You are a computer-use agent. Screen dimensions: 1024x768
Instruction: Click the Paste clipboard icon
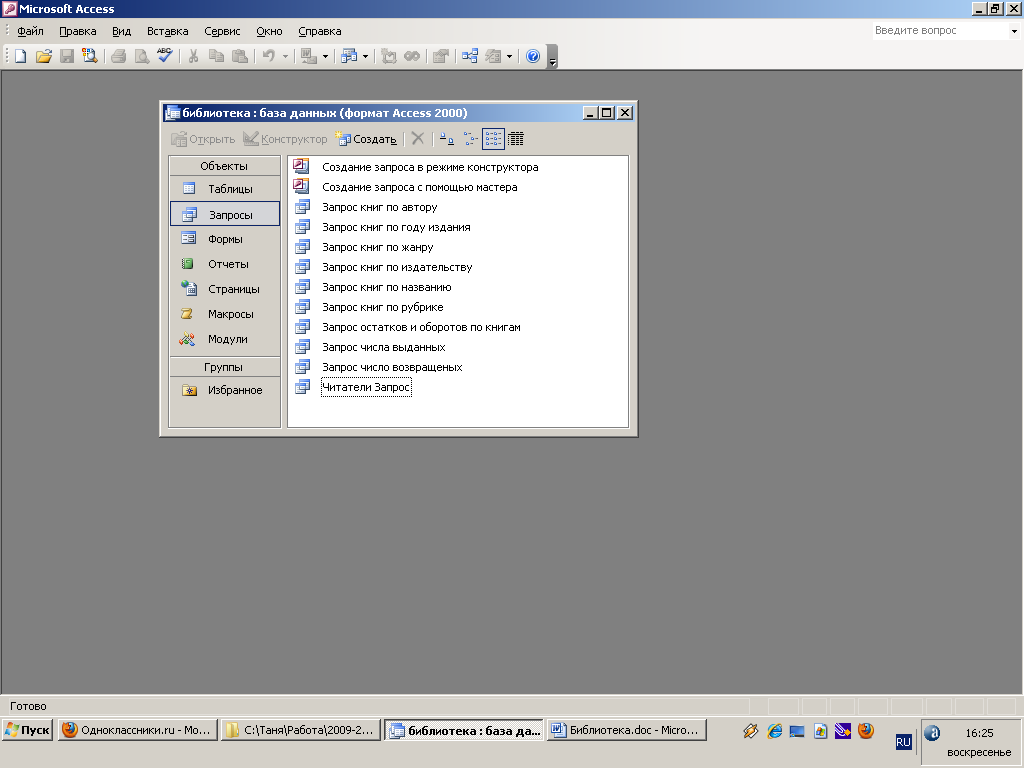[240, 56]
